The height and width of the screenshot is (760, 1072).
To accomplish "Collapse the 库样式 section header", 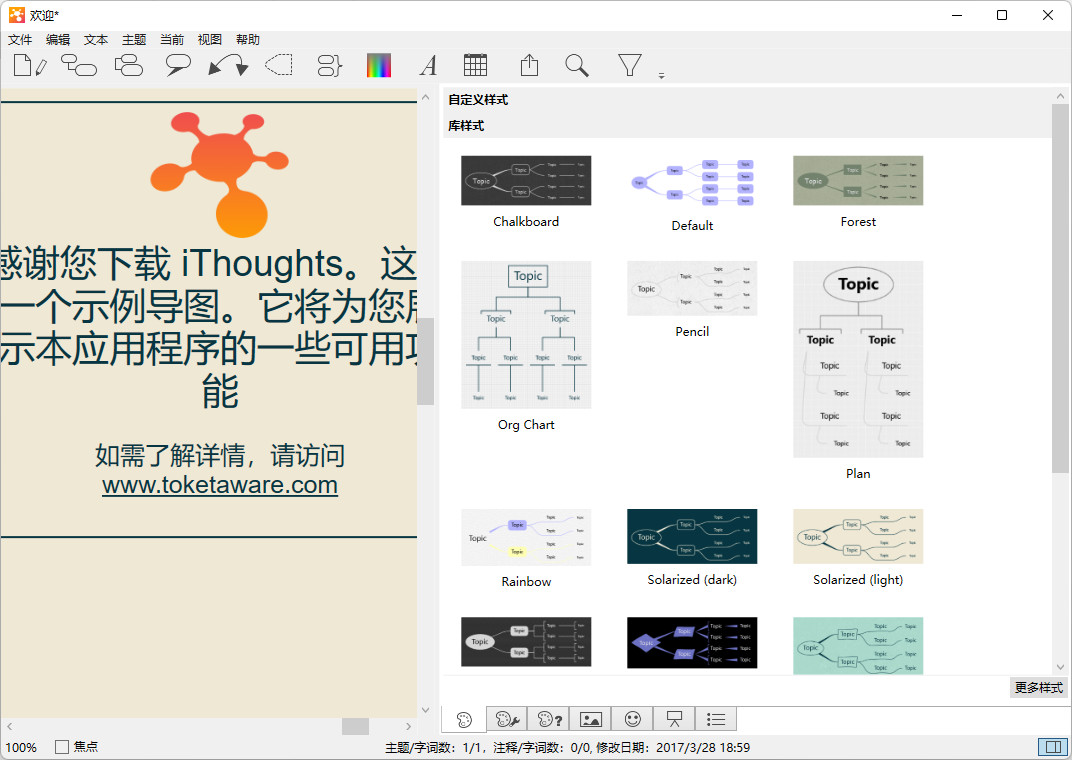I will click(x=747, y=126).
